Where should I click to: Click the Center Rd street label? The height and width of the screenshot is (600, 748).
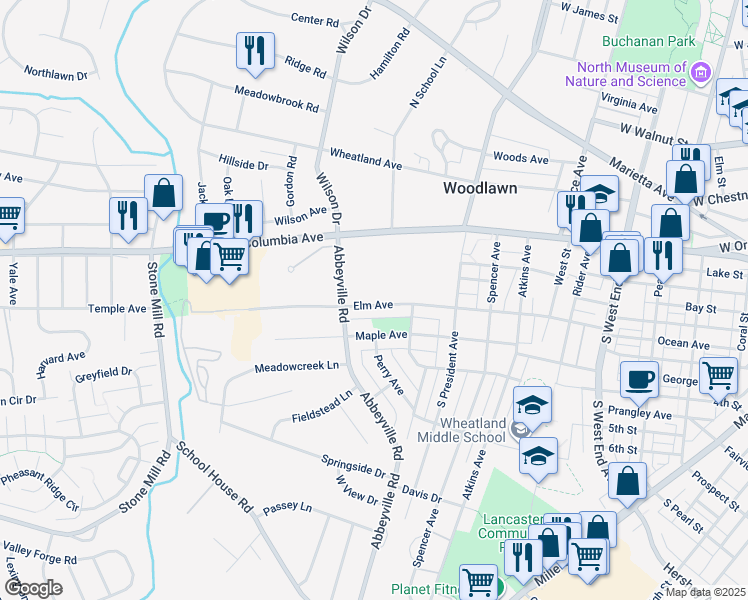click(315, 20)
